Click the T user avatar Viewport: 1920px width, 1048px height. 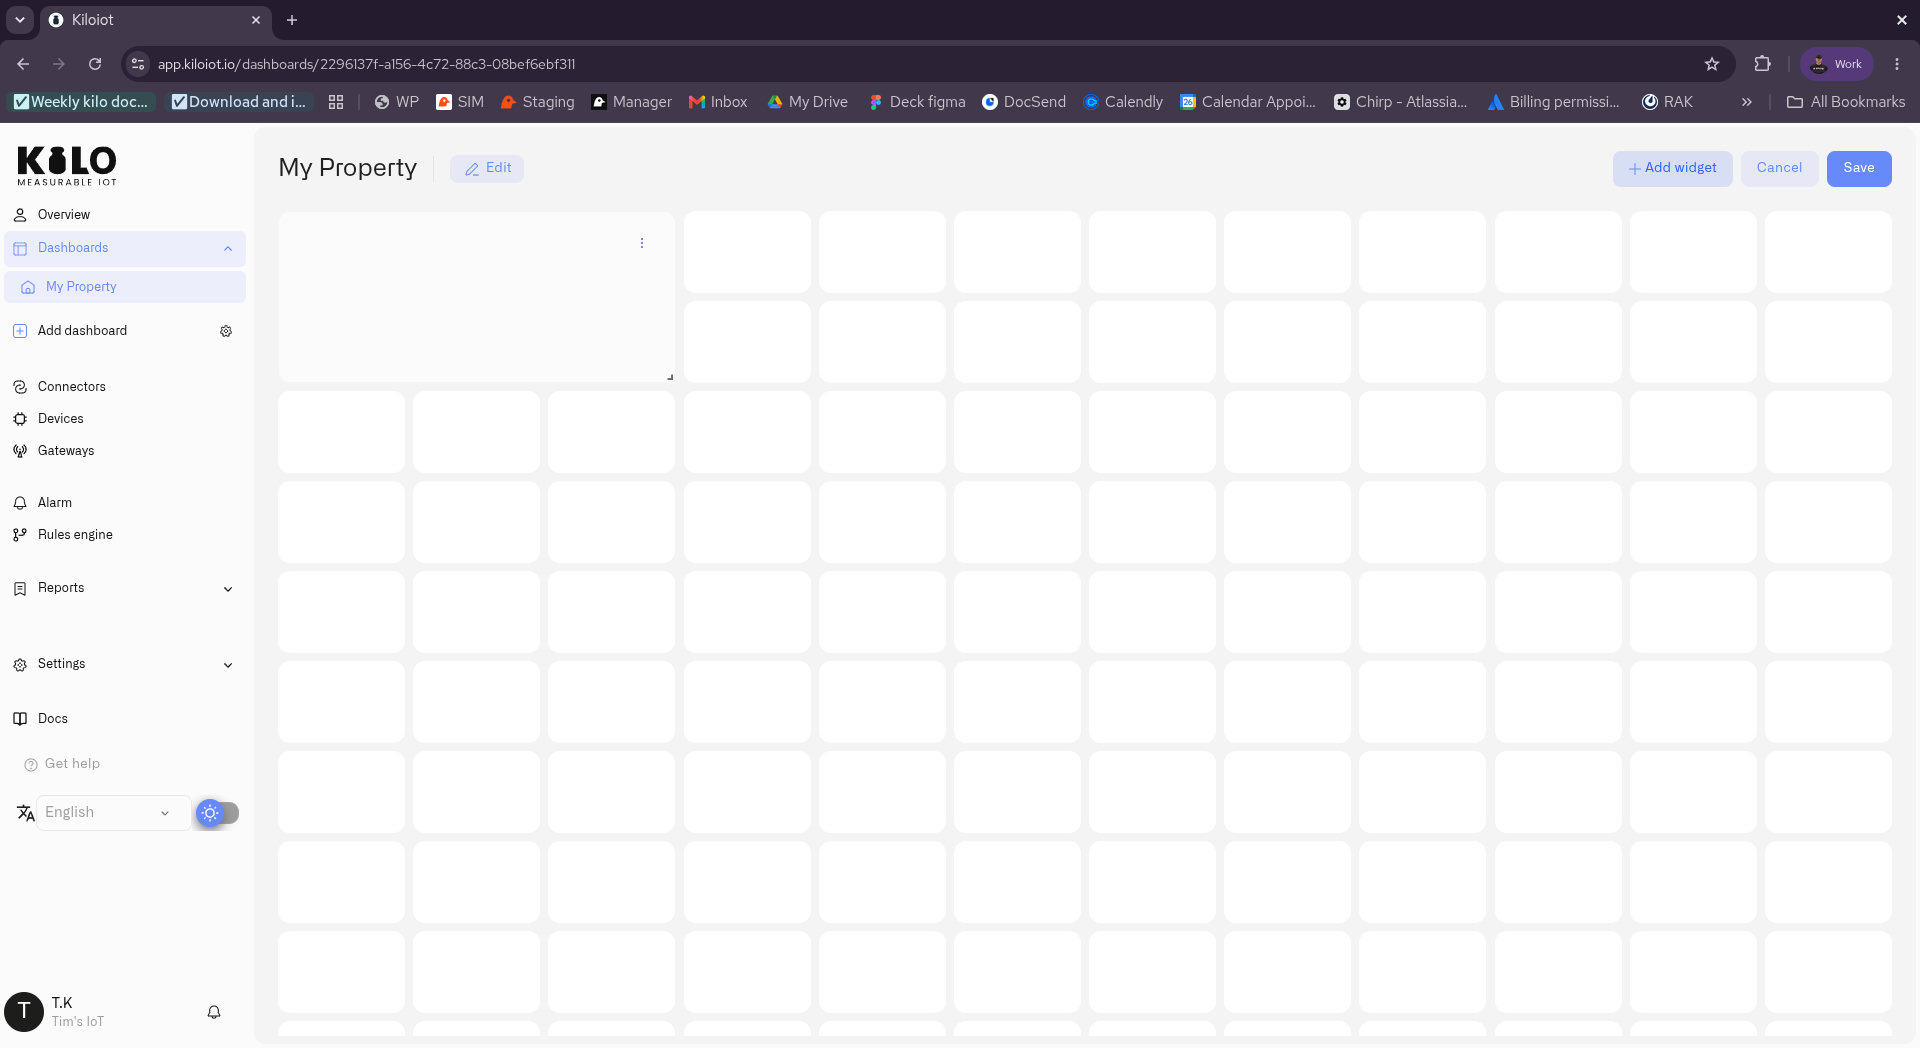click(x=24, y=1011)
